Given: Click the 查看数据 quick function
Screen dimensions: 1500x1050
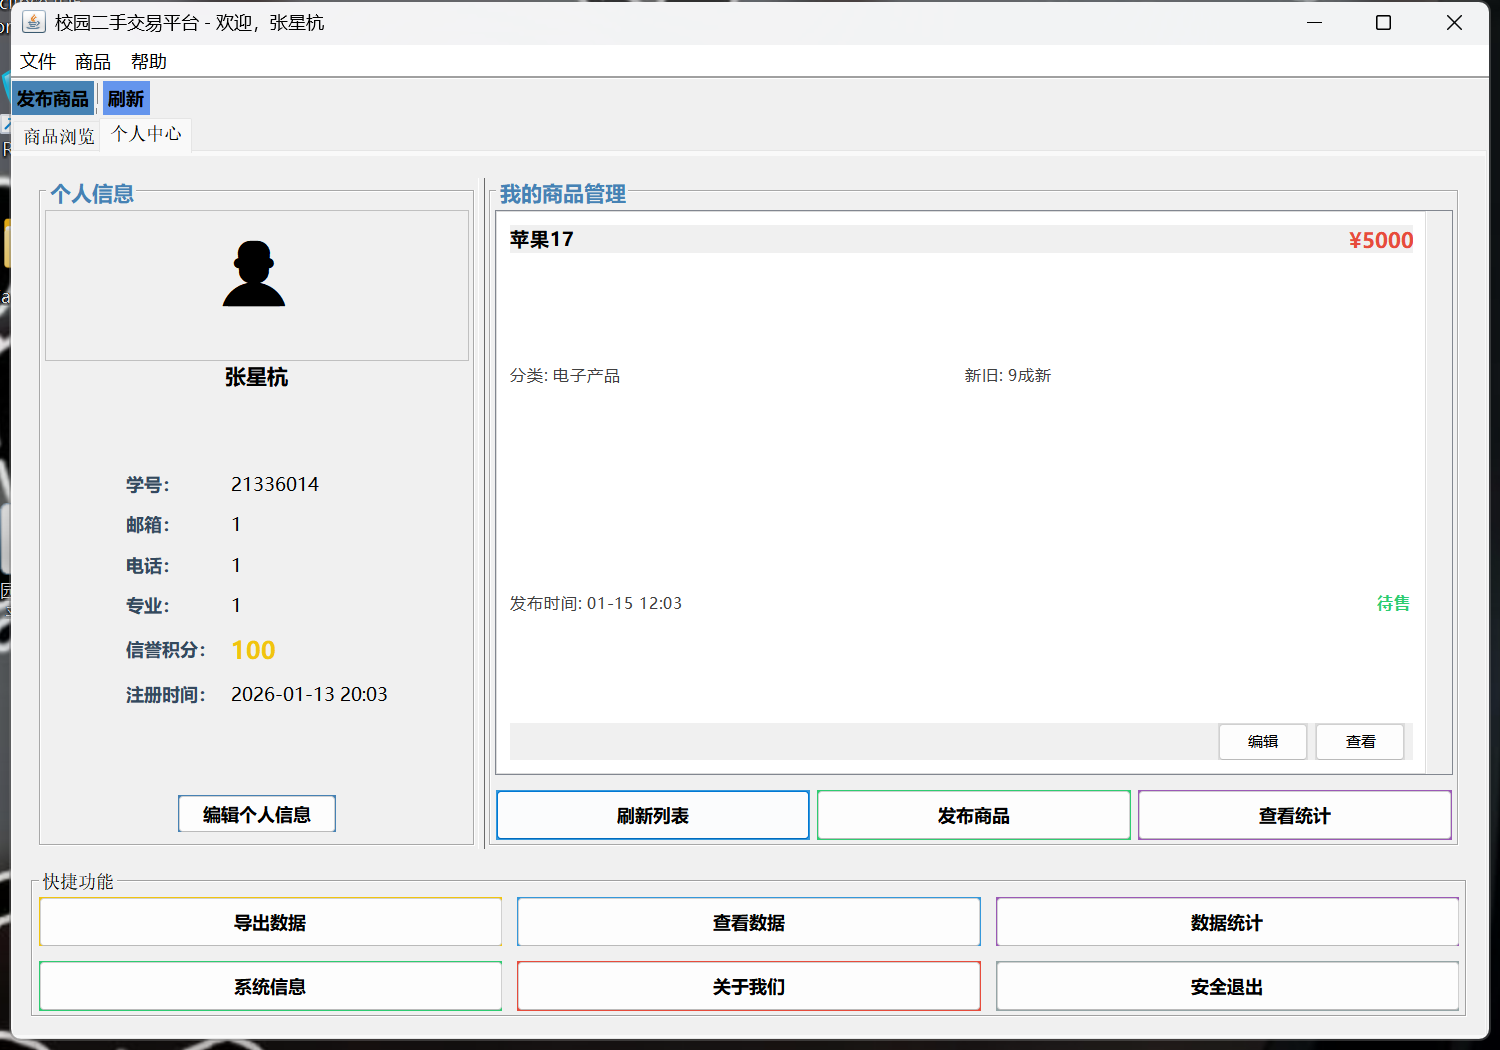Looking at the screenshot, I should [x=749, y=922].
